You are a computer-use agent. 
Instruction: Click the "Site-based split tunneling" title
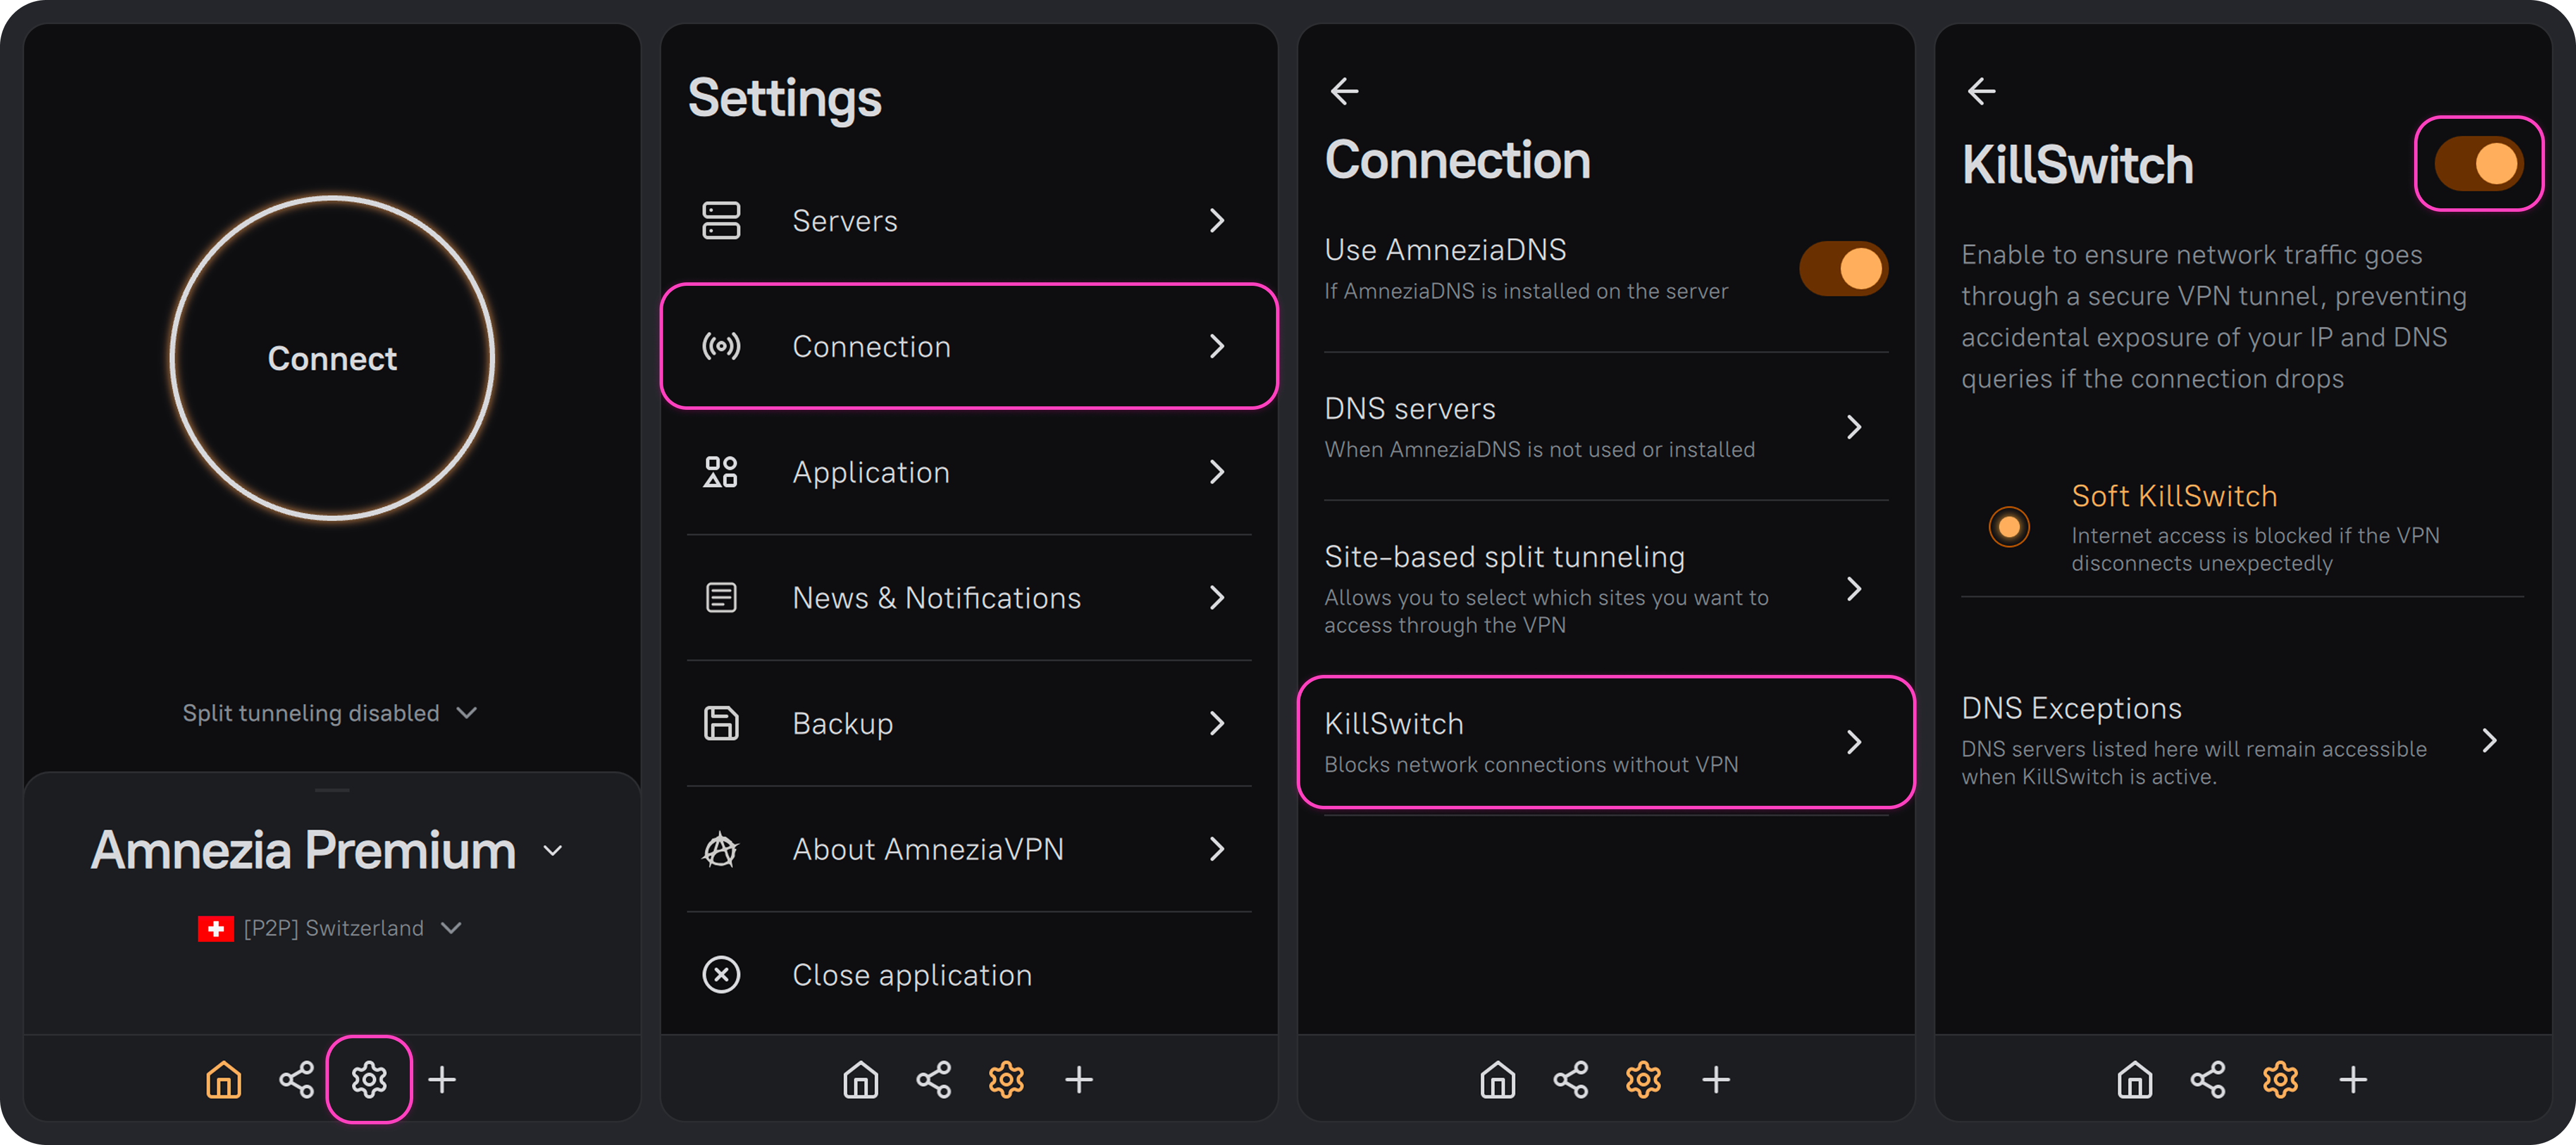(x=1504, y=557)
